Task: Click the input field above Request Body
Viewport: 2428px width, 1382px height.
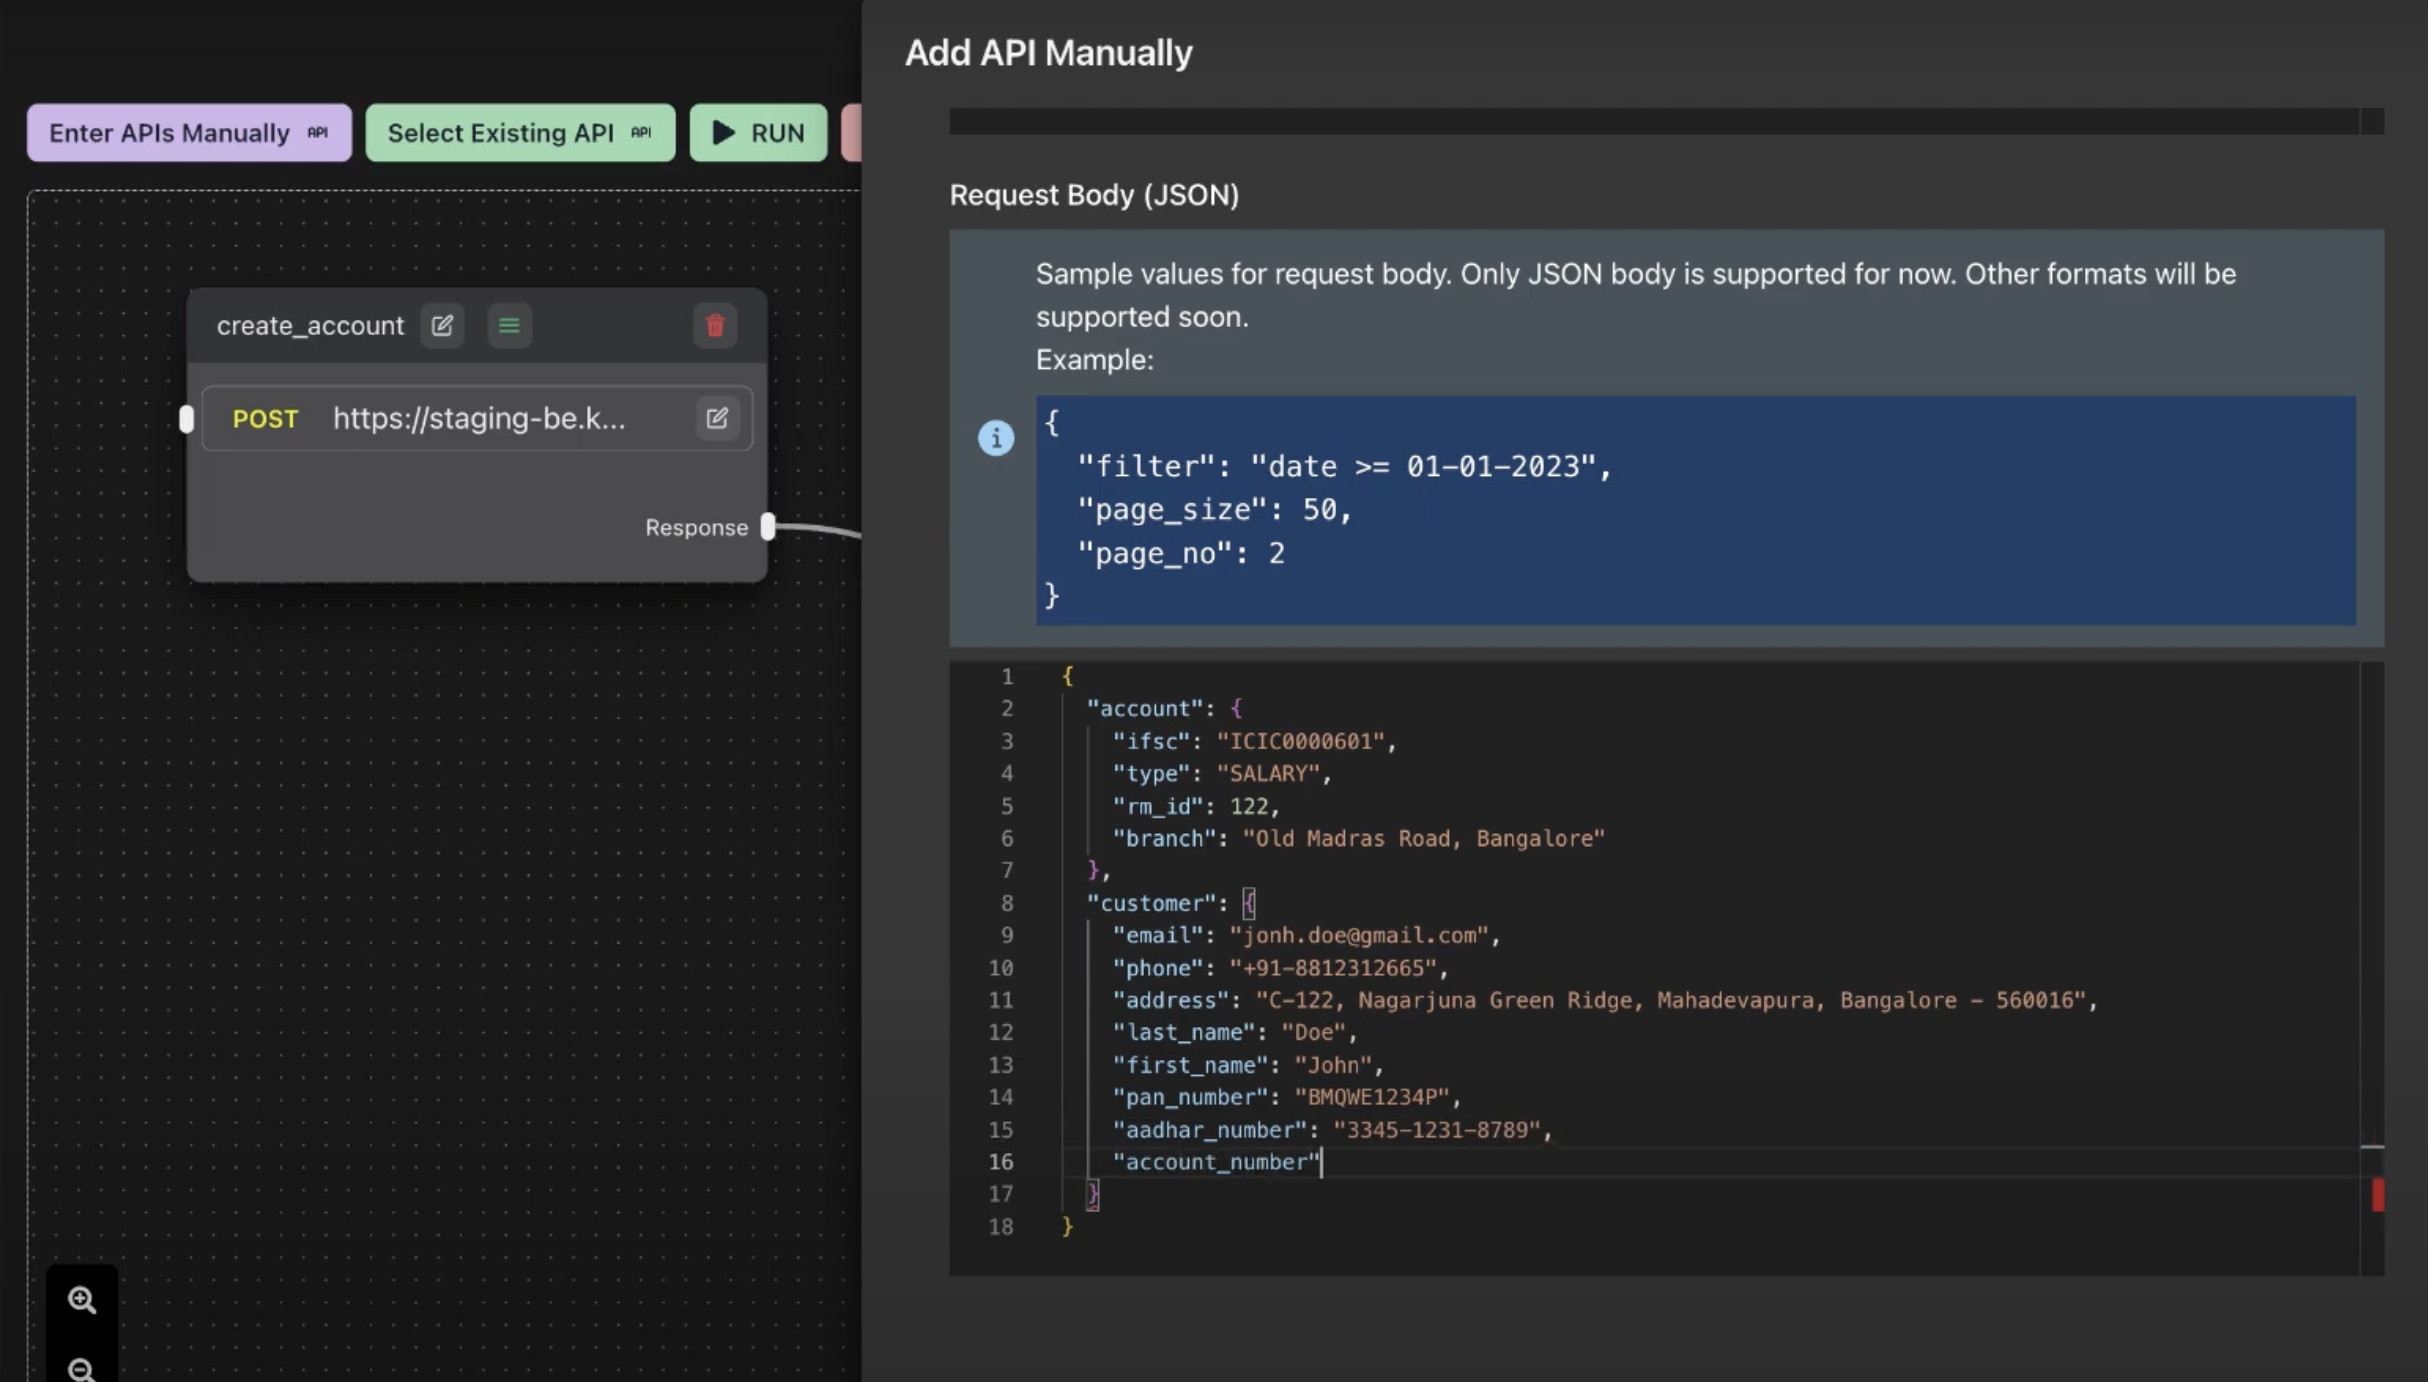Action: (x=1650, y=121)
